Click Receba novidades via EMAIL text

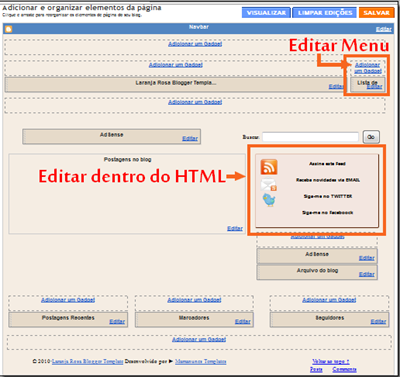coord(328,180)
